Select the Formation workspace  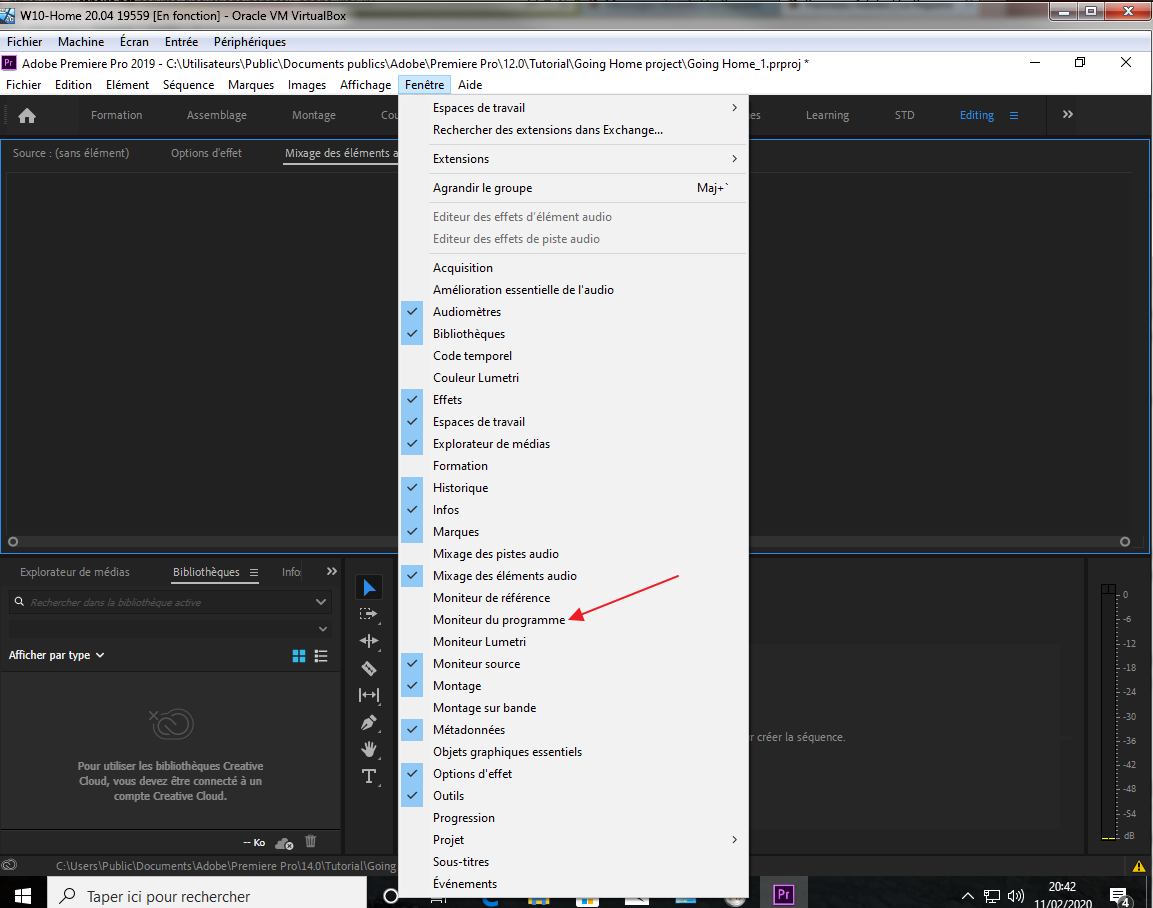pos(116,115)
